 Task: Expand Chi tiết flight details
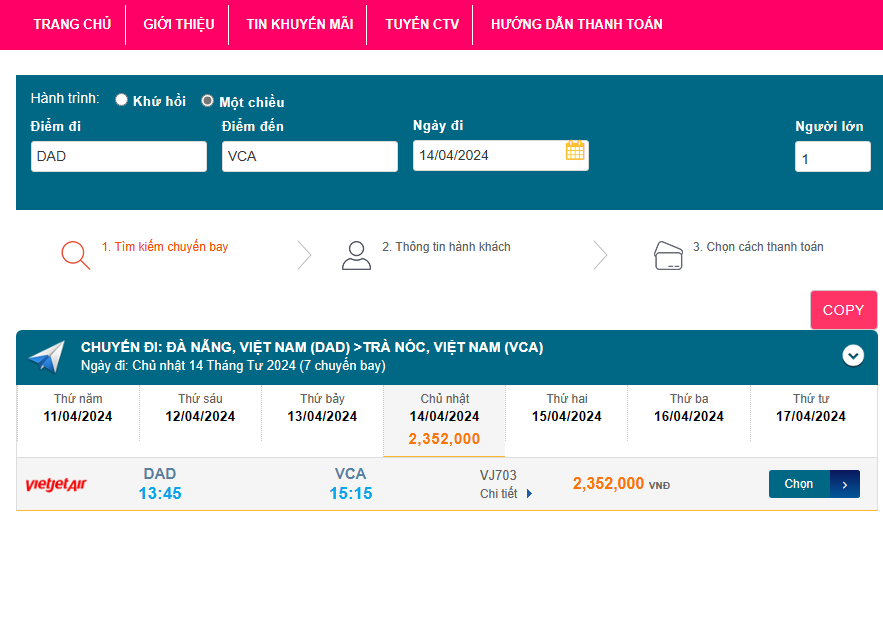tap(506, 493)
